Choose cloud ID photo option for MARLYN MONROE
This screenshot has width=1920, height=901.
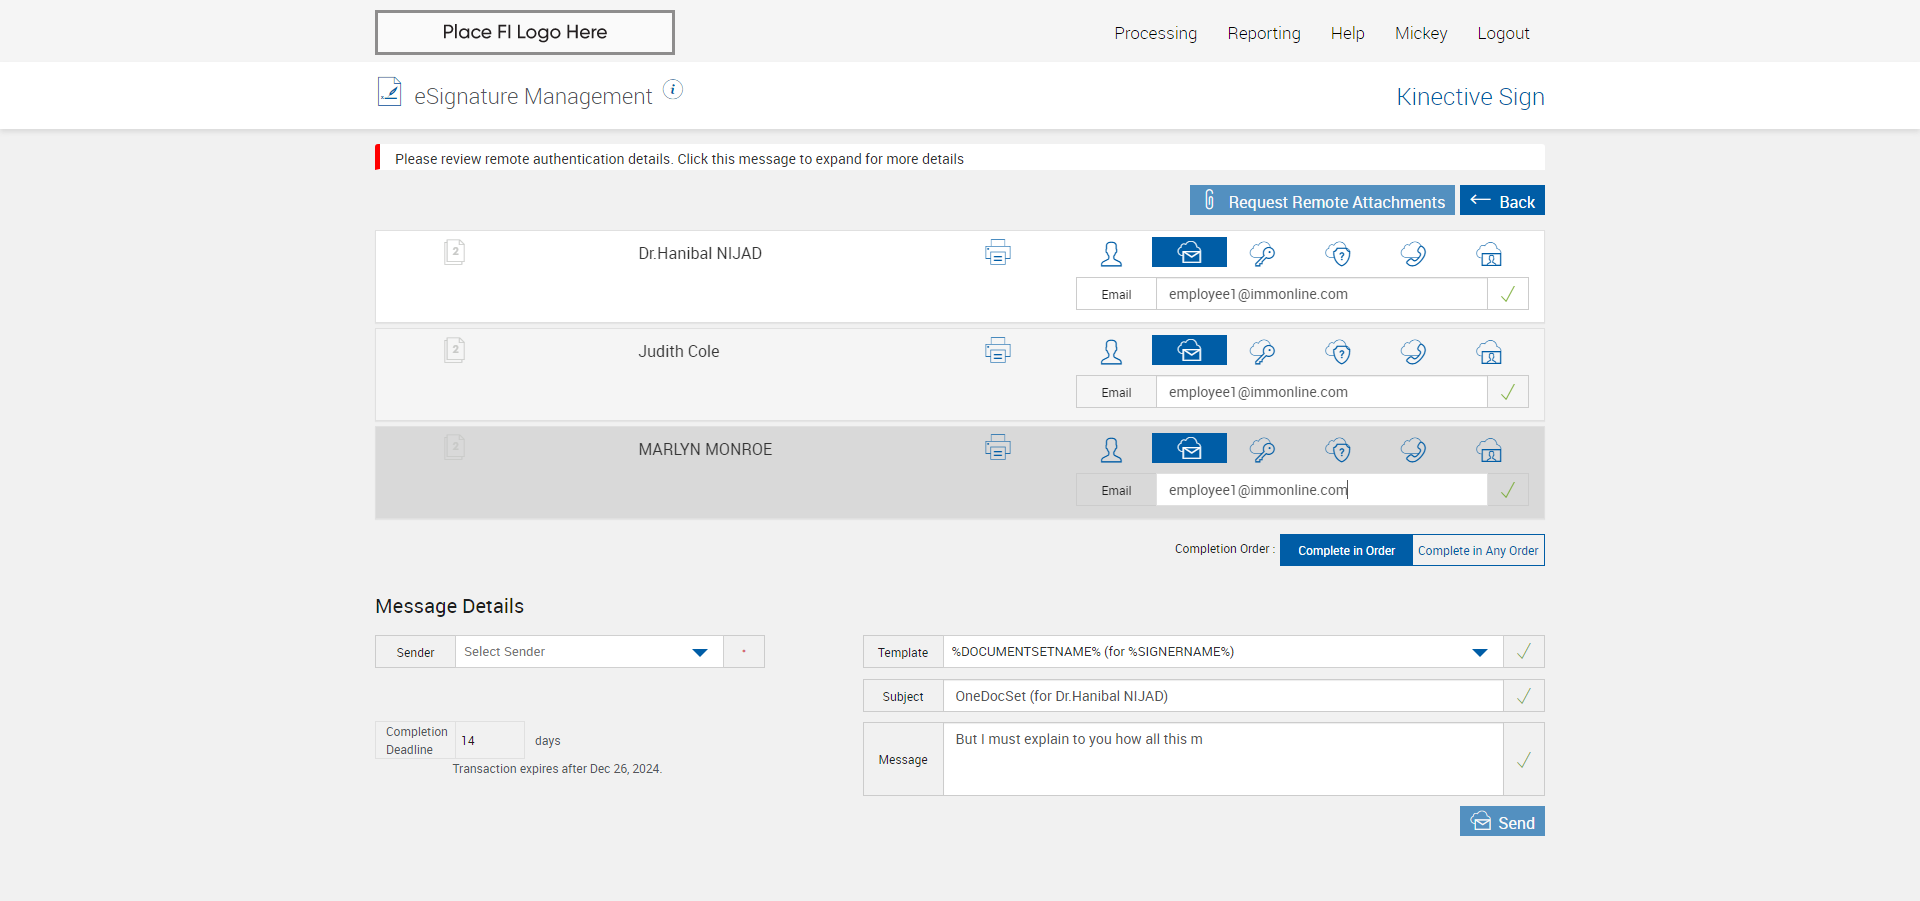pyautogui.click(x=1489, y=450)
